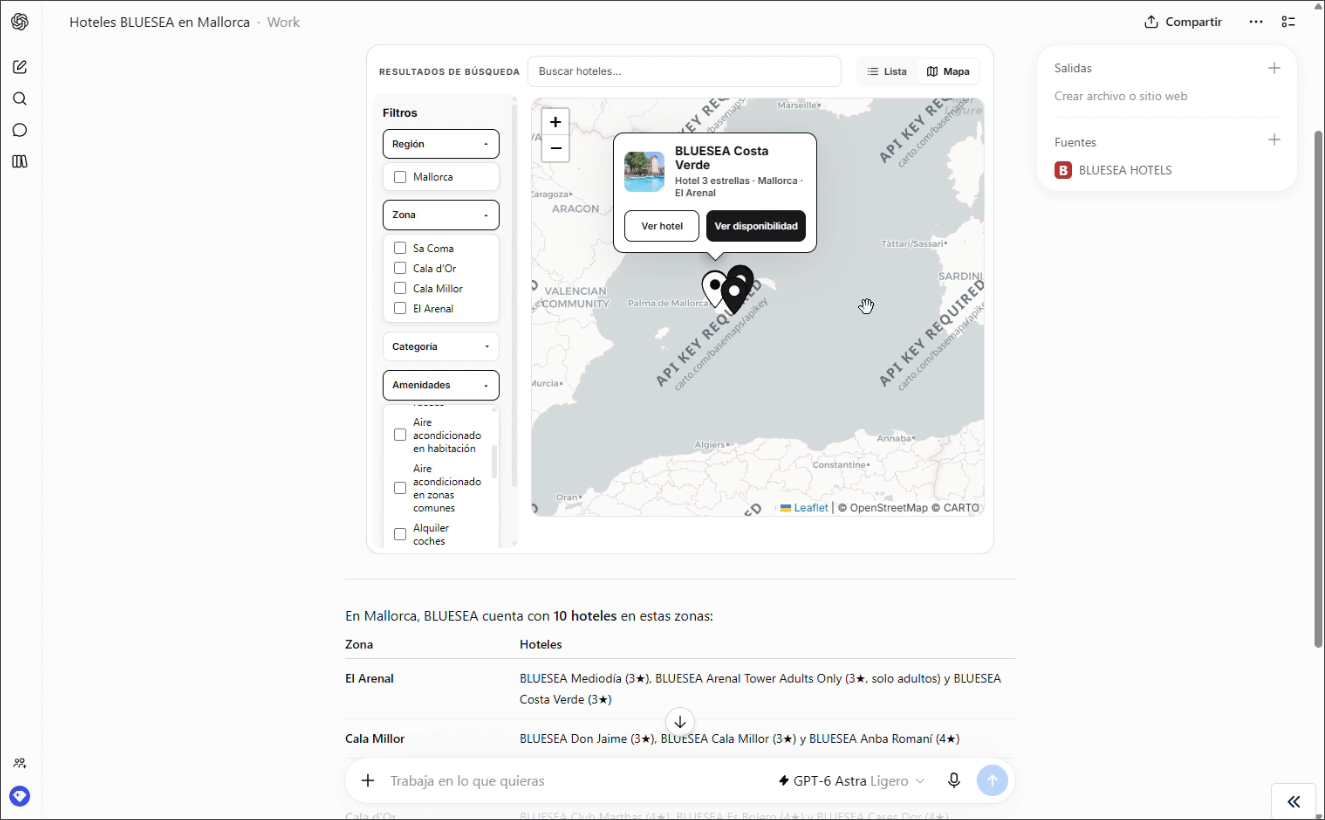Collapse the Amenidades filter dropdown

[441, 385]
